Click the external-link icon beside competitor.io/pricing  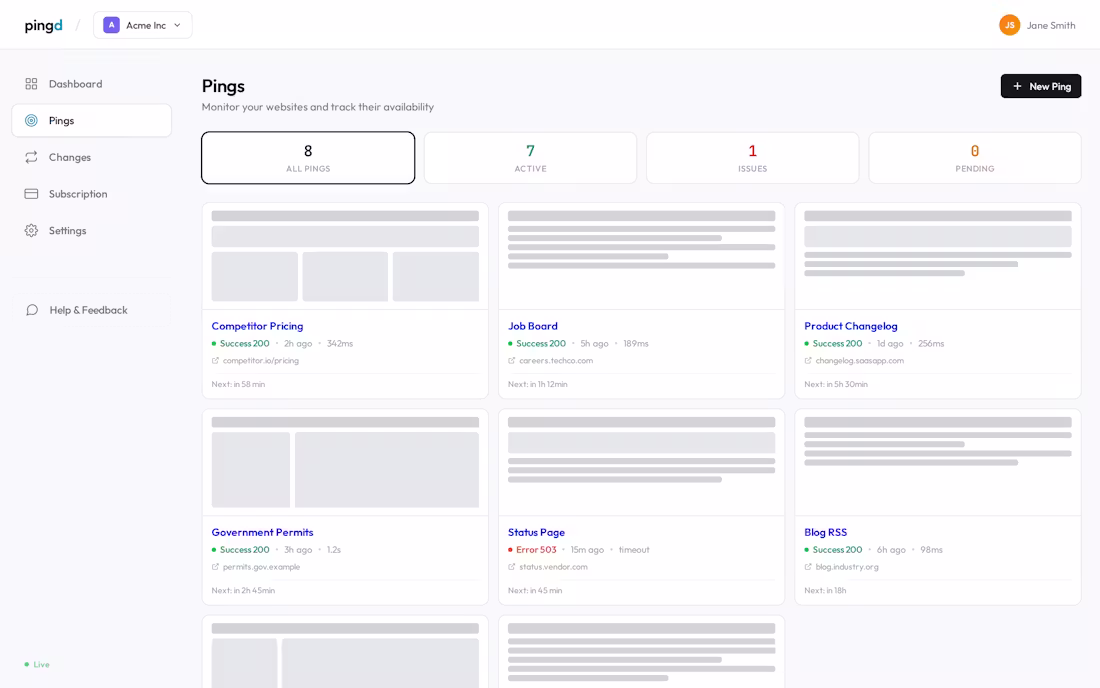(x=215, y=361)
